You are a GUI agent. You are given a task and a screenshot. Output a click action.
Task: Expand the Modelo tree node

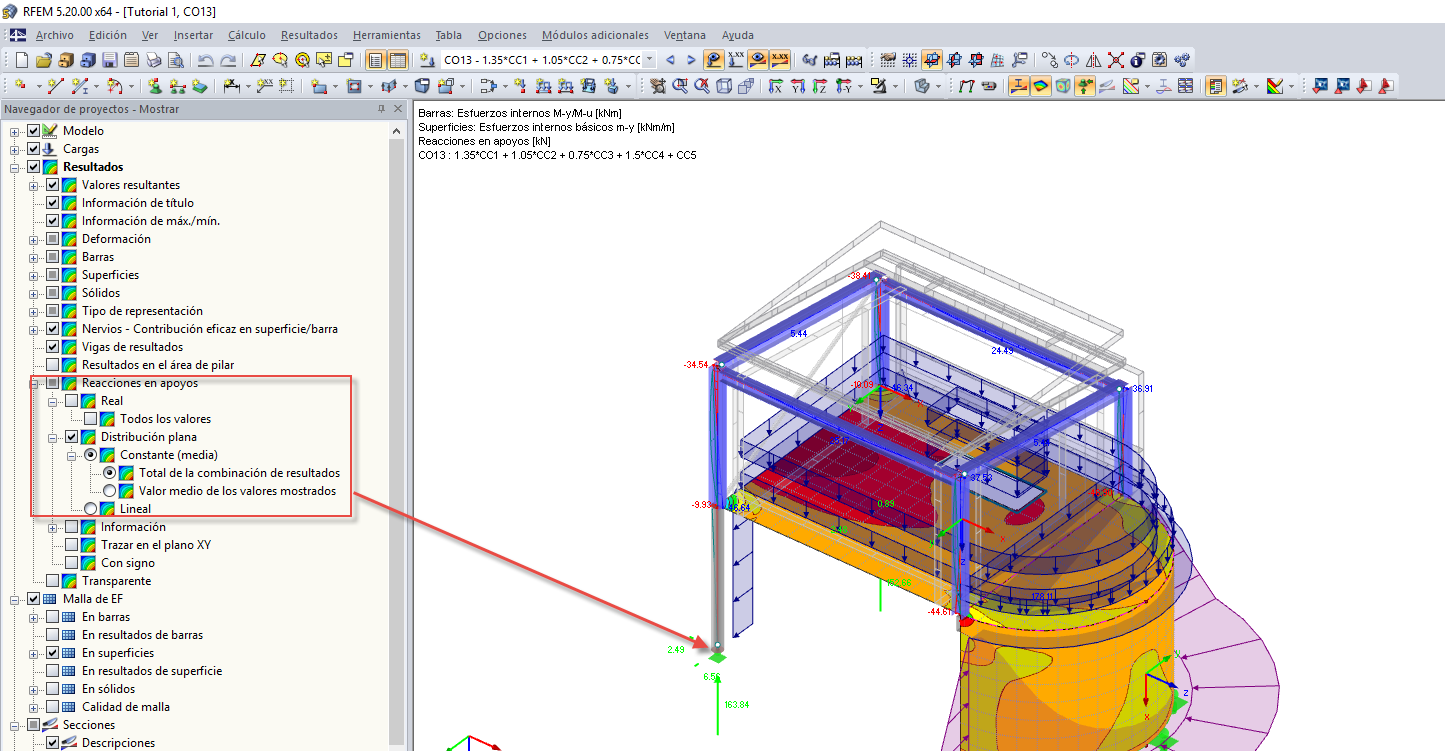(15, 131)
